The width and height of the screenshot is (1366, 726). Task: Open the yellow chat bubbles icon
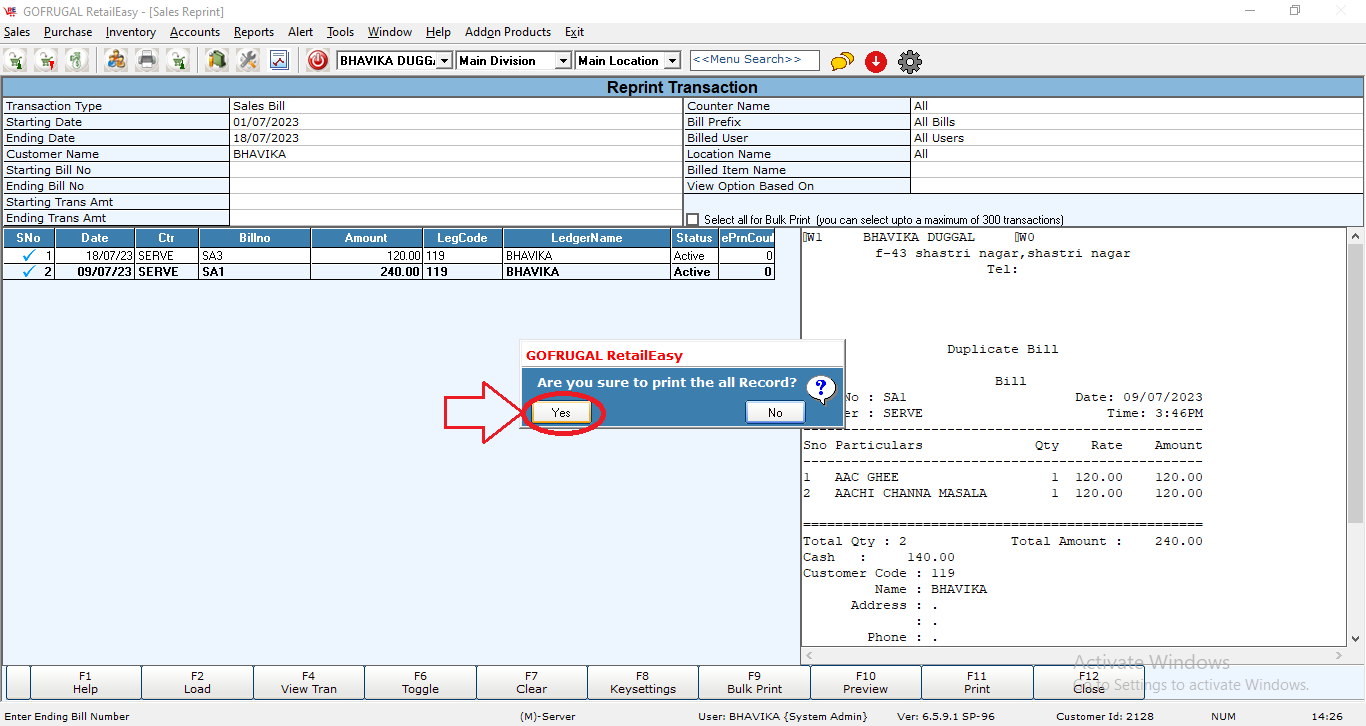click(x=842, y=62)
